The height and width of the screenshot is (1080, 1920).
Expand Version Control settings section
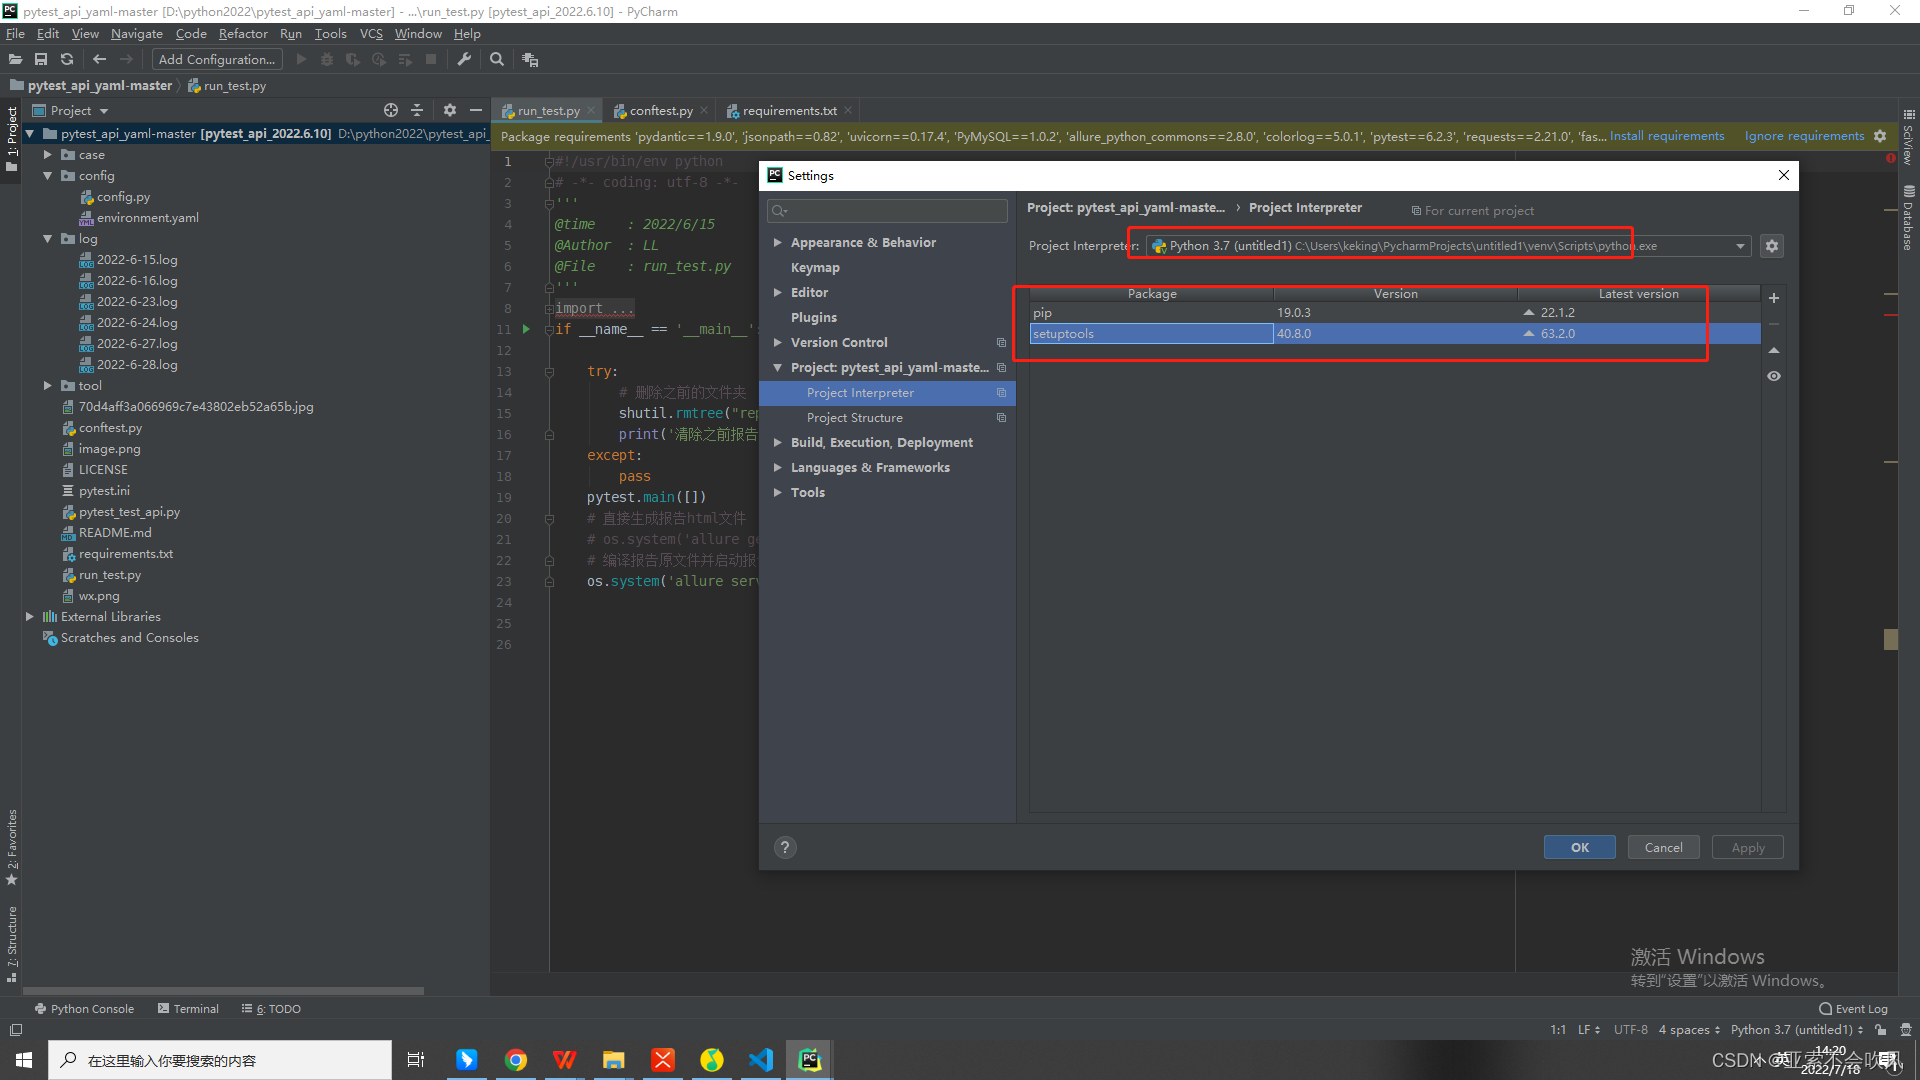coord(777,343)
